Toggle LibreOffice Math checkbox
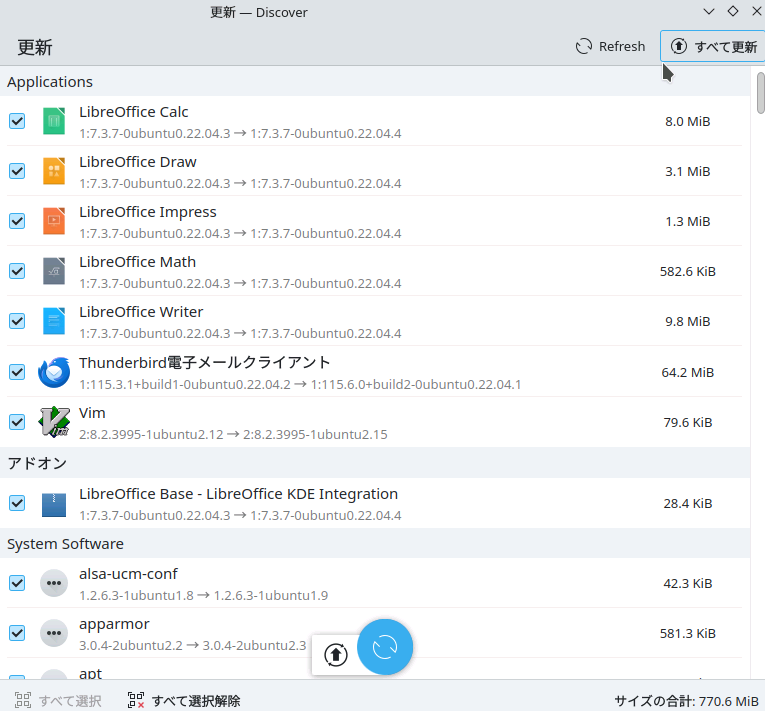Image resolution: width=765 pixels, height=711 pixels. 17,271
